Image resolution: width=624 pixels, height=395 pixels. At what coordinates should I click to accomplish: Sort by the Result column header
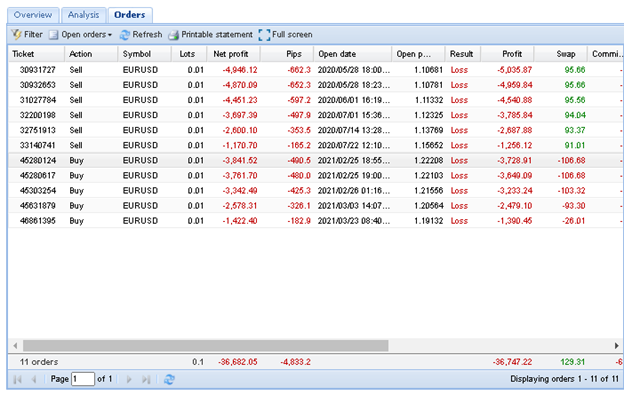coord(463,54)
